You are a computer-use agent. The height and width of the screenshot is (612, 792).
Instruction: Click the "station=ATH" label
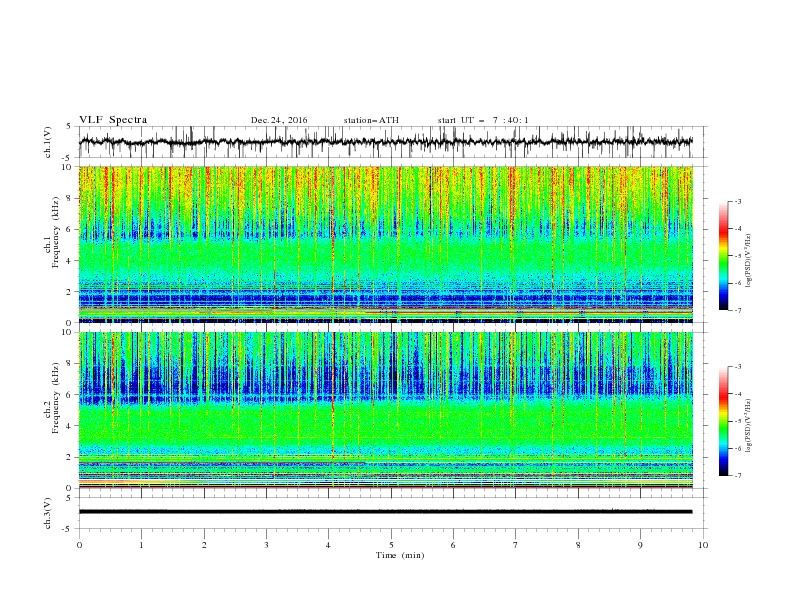click(371, 120)
